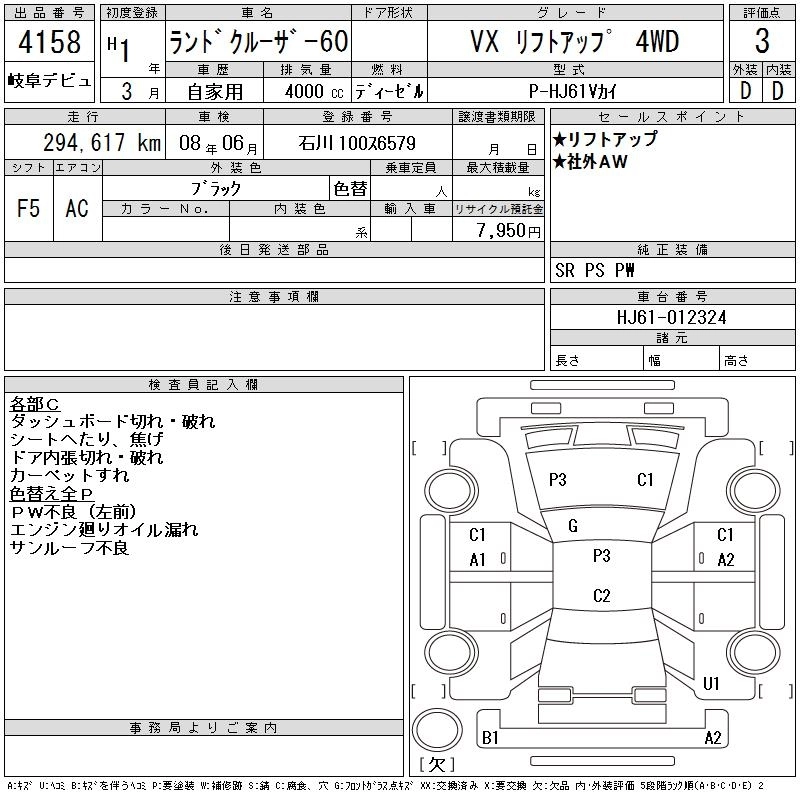Click the B1 mark on the rear bumper
Screen dimensions: 800x800
tap(490, 738)
